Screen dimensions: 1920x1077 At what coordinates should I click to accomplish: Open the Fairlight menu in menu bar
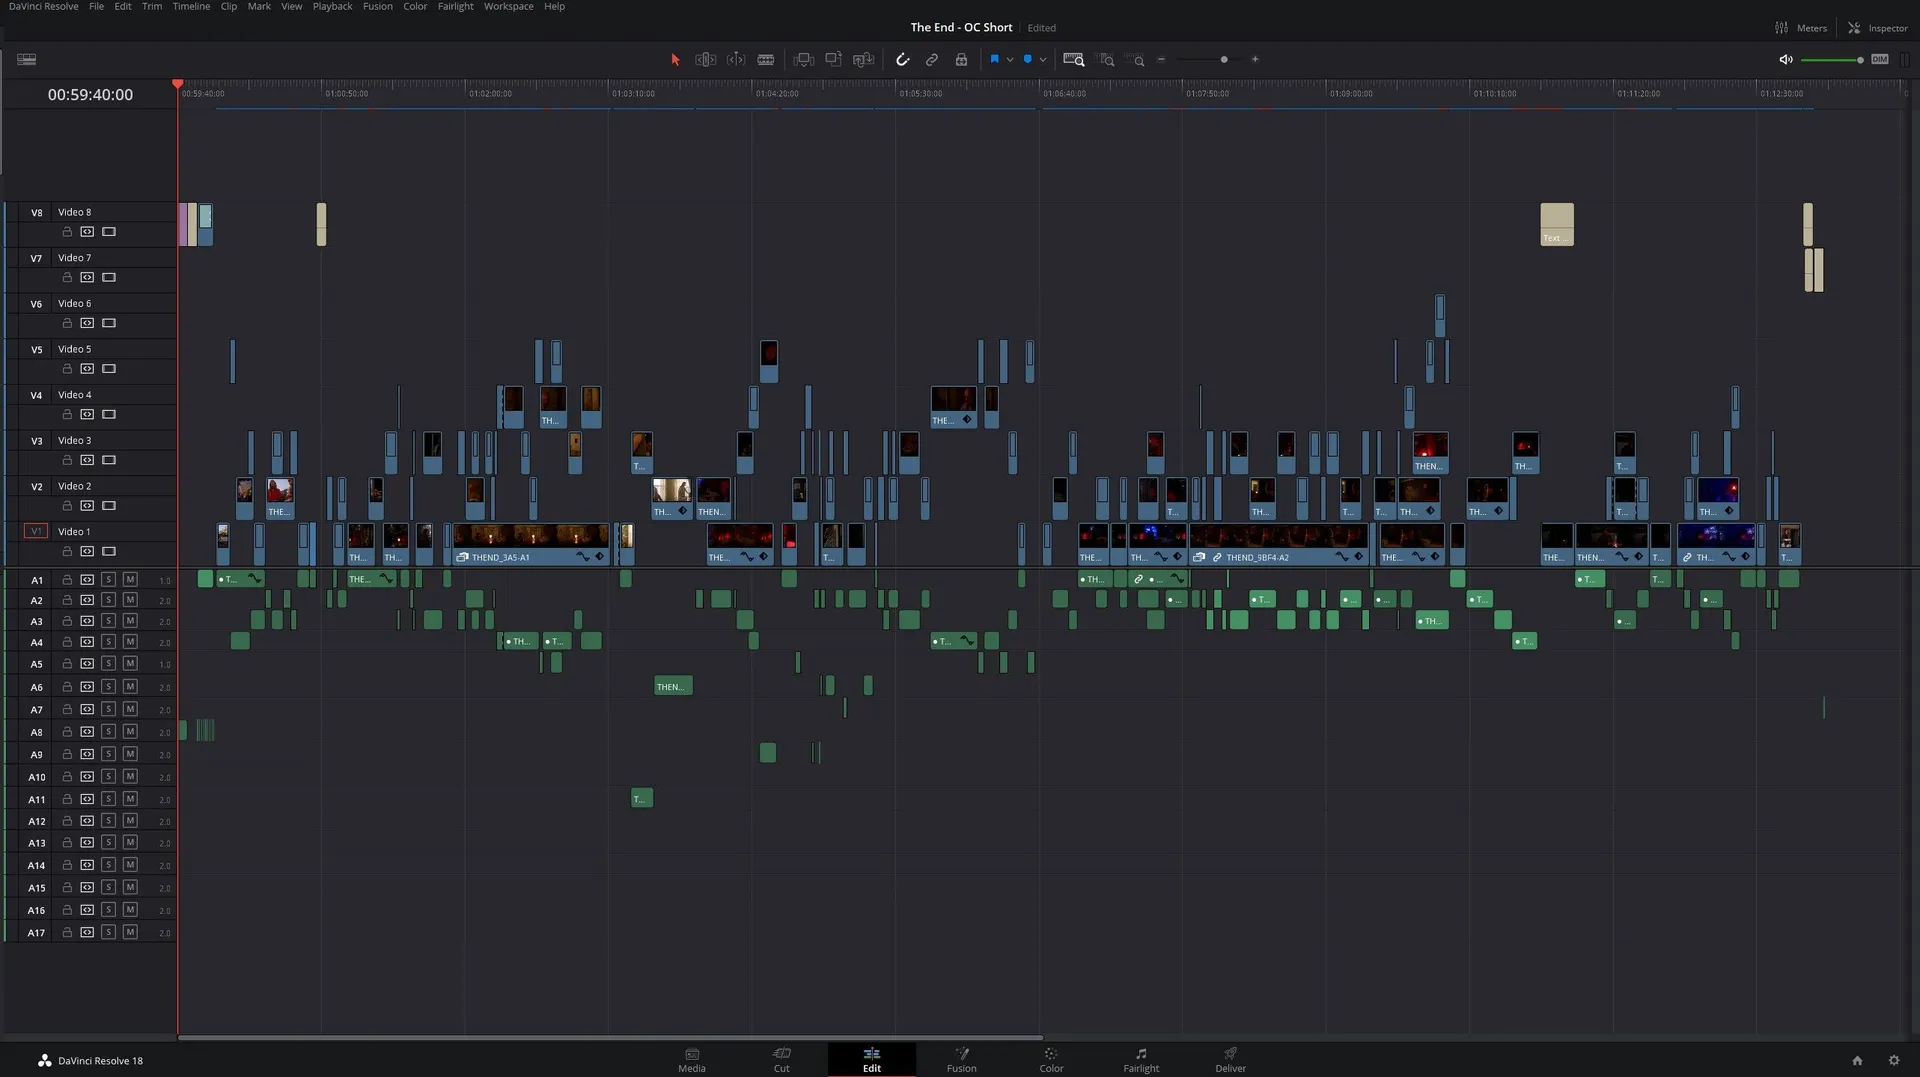pos(455,6)
